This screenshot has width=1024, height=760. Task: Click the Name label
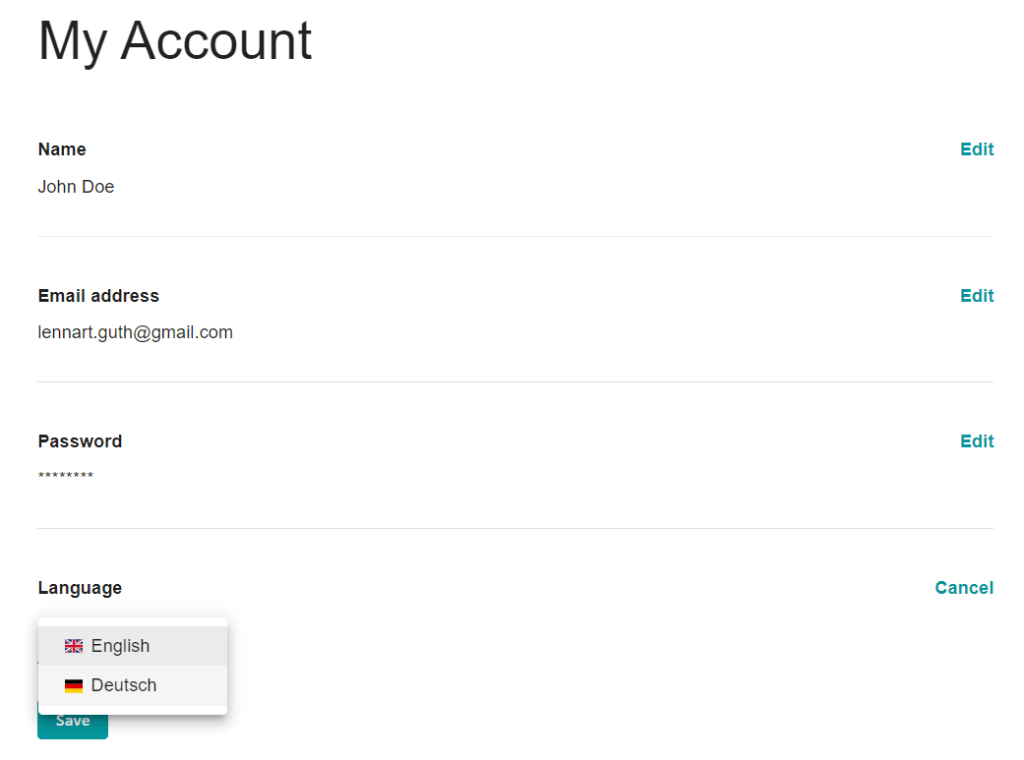click(62, 149)
